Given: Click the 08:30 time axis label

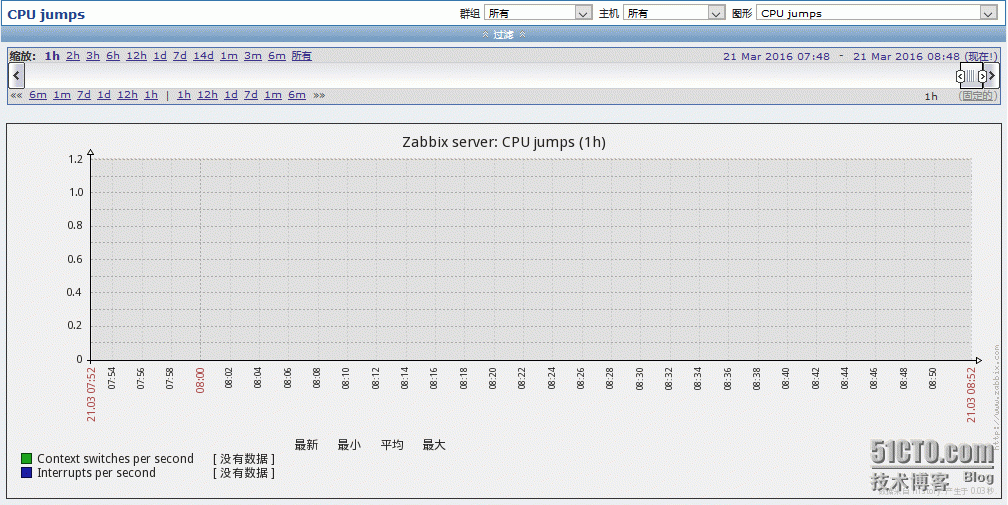Looking at the screenshot, I should [x=639, y=378].
